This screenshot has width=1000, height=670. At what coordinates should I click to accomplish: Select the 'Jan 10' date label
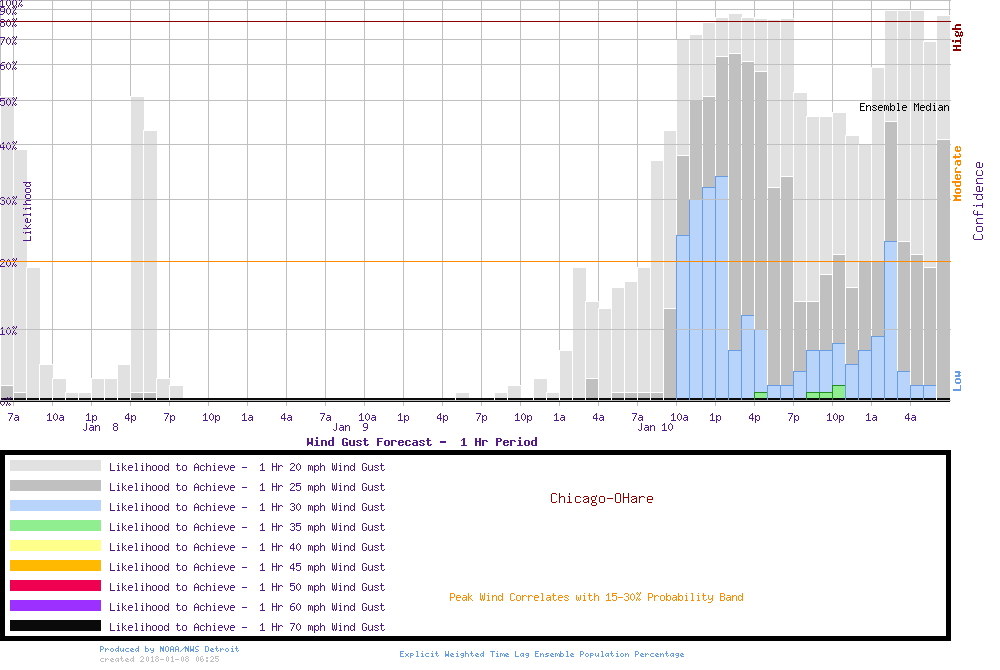tap(655, 428)
